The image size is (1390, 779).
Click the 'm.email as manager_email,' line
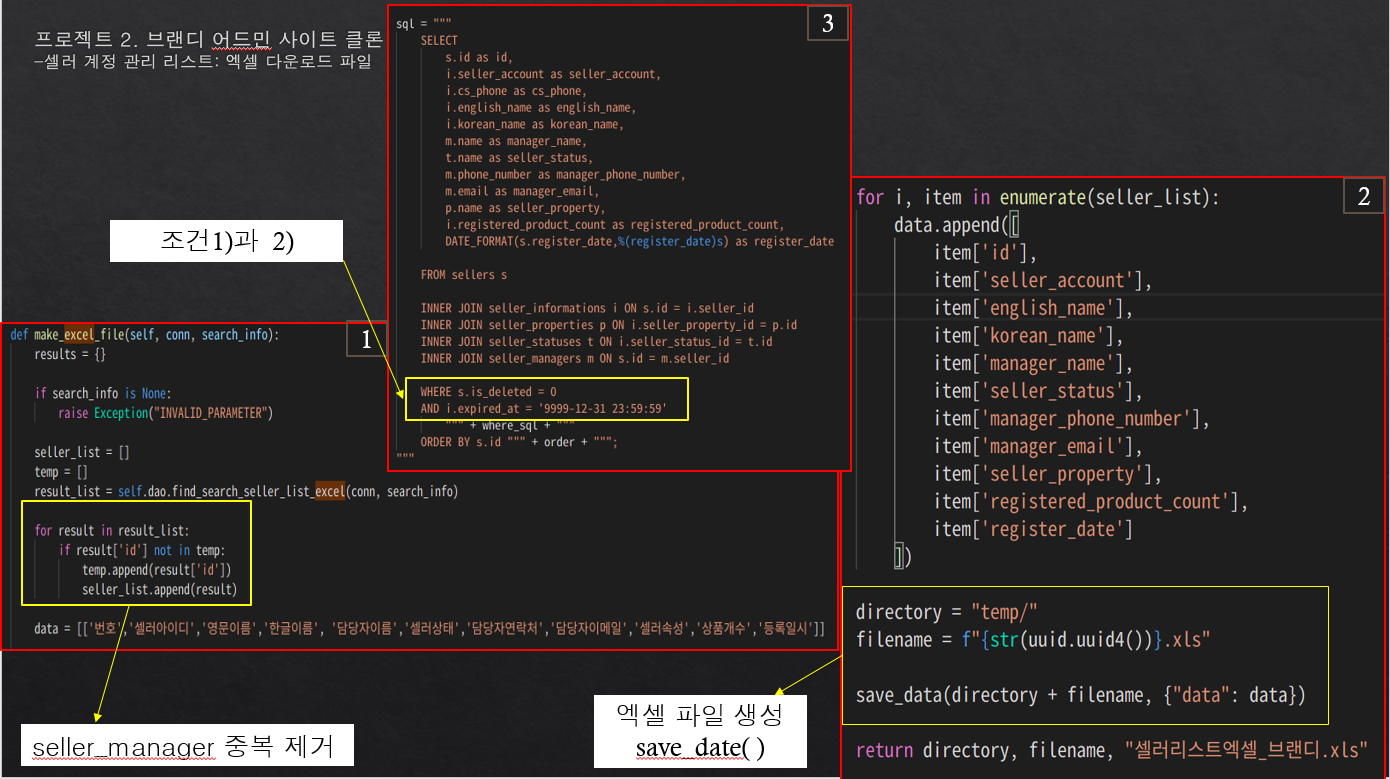point(522,191)
